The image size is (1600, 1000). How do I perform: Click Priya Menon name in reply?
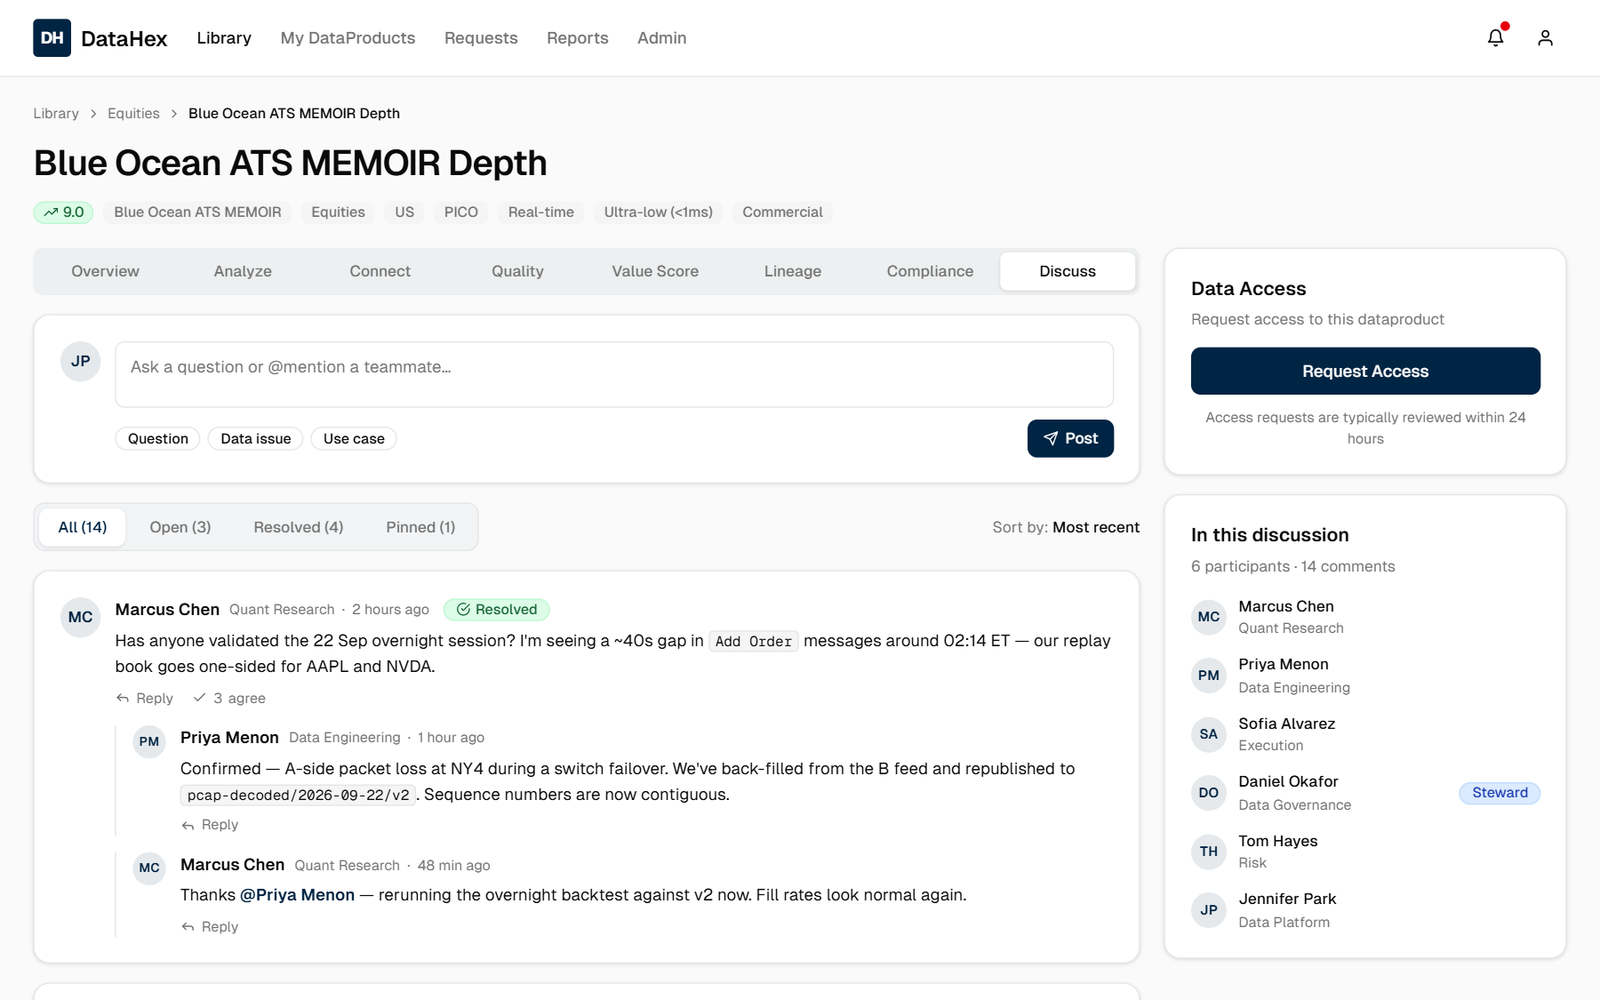pos(229,737)
